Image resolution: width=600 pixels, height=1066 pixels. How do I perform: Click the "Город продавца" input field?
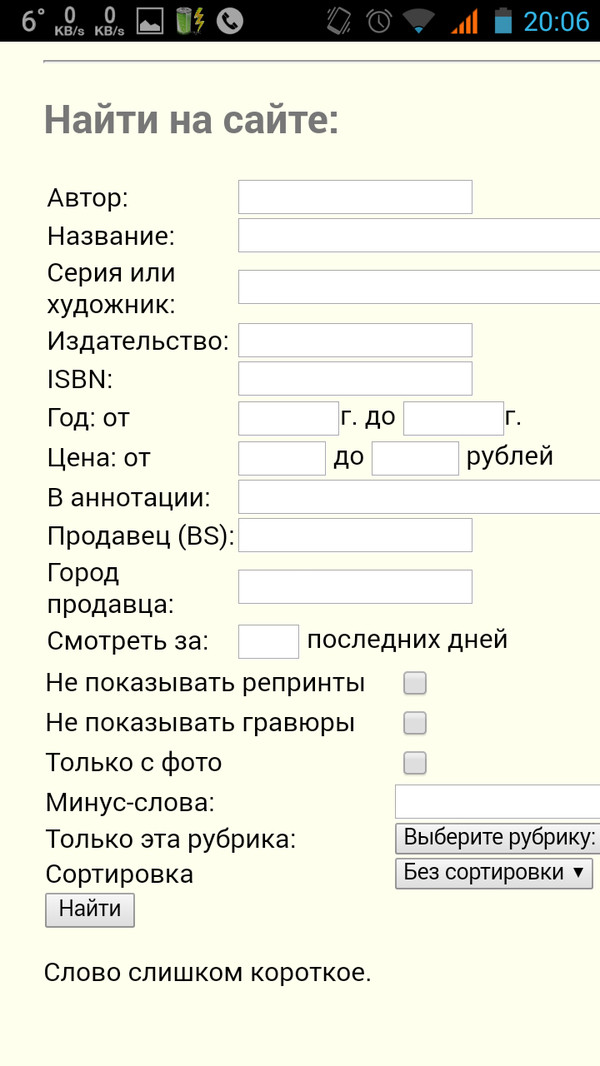click(355, 587)
